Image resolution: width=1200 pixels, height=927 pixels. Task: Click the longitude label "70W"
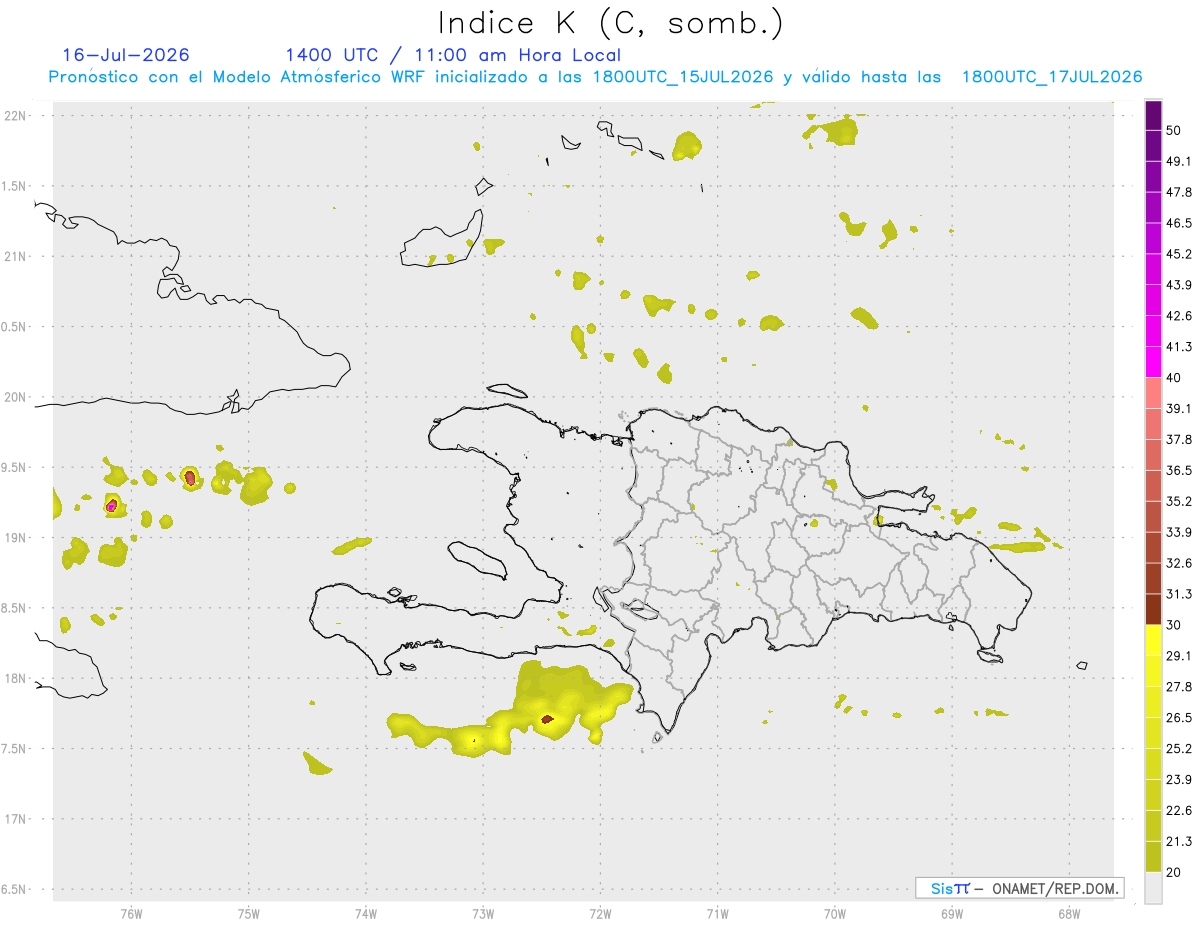point(835,913)
